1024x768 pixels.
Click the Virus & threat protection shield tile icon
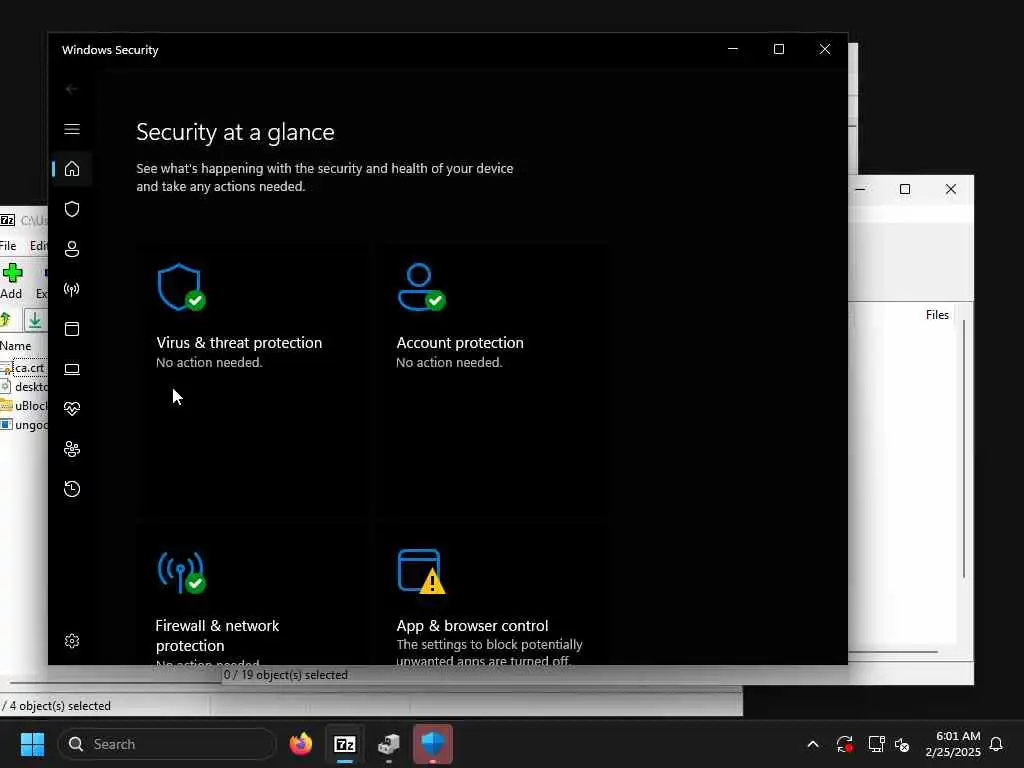[x=181, y=287]
